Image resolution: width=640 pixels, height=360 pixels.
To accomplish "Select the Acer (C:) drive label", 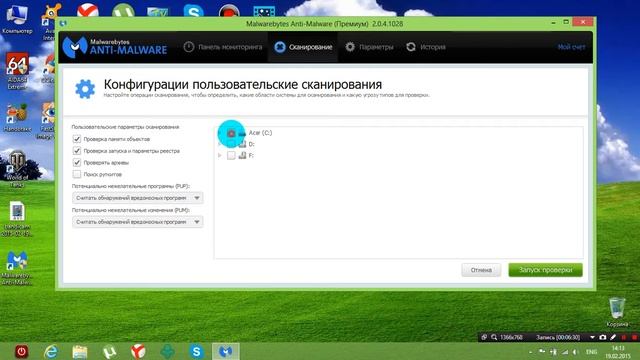I will pos(260,133).
